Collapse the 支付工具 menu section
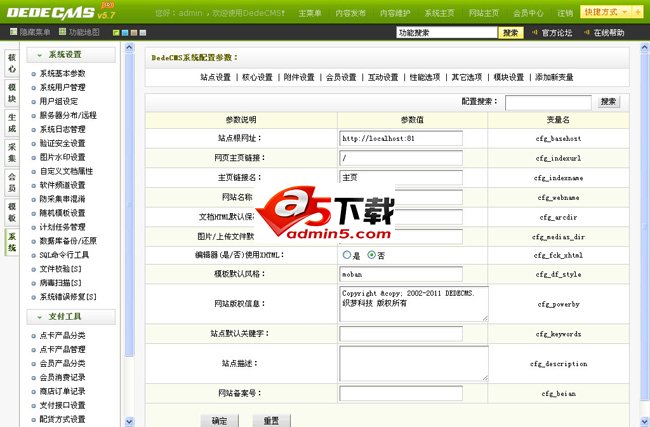Image resolution: width=650 pixels, height=427 pixels. point(71,317)
